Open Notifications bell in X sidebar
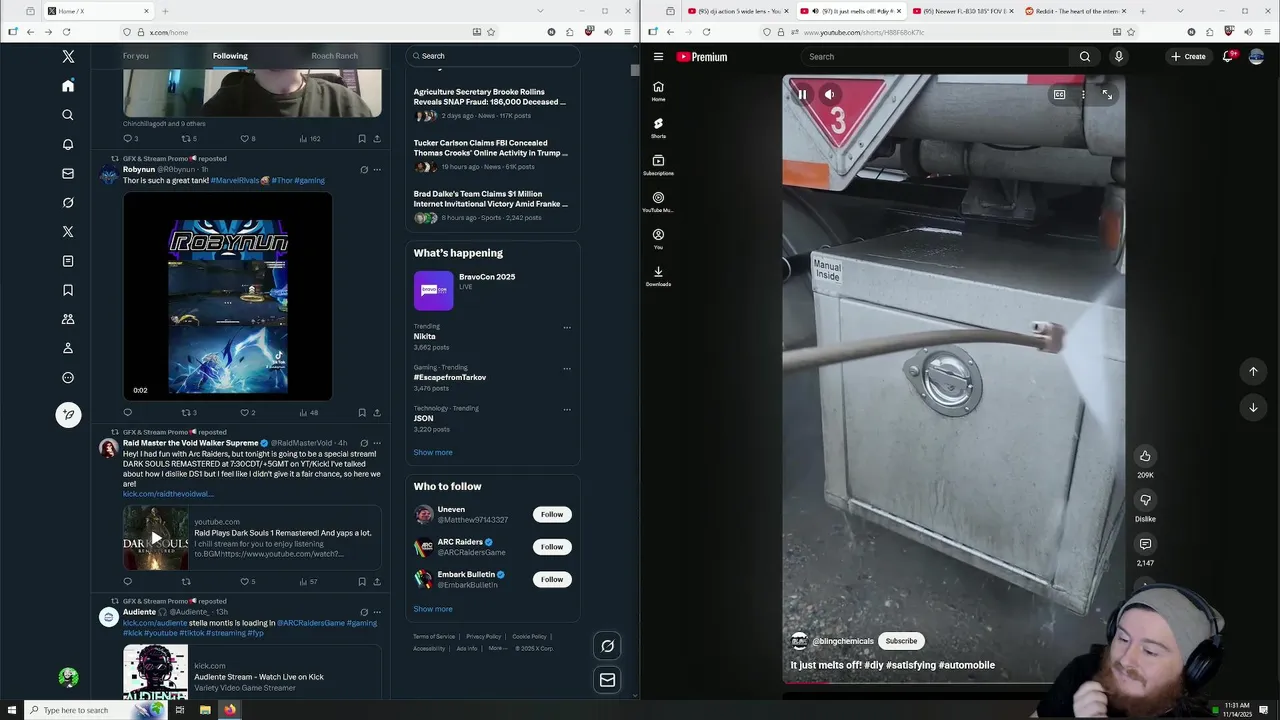The image size is (1280, 720). 68,144
